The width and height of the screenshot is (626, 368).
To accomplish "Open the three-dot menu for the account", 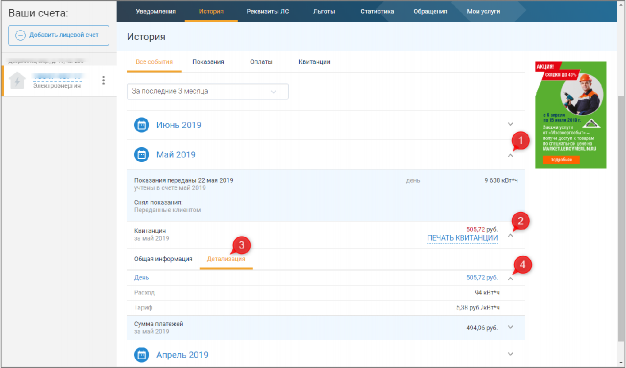I will (103, 80).
